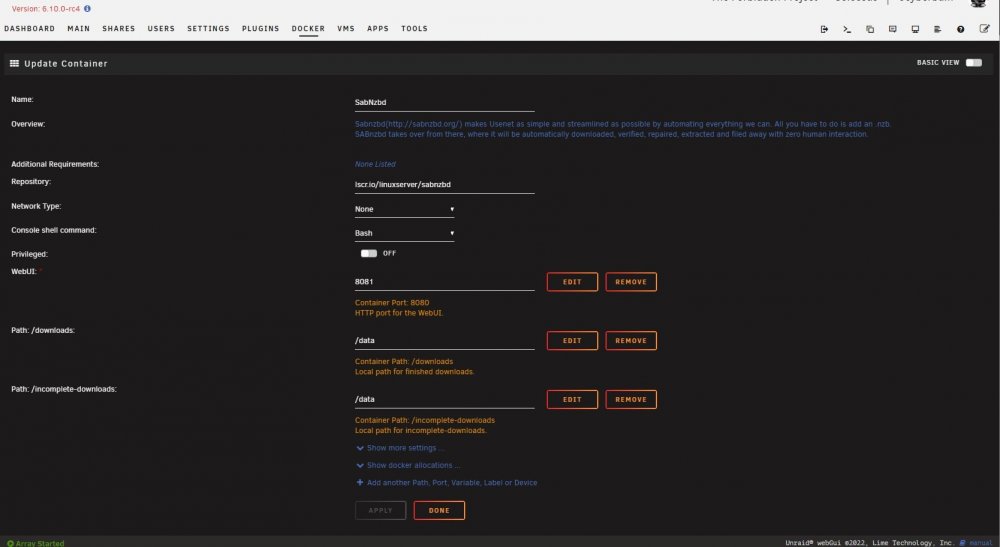Click Edit for the /downloads path

(572, 340)
